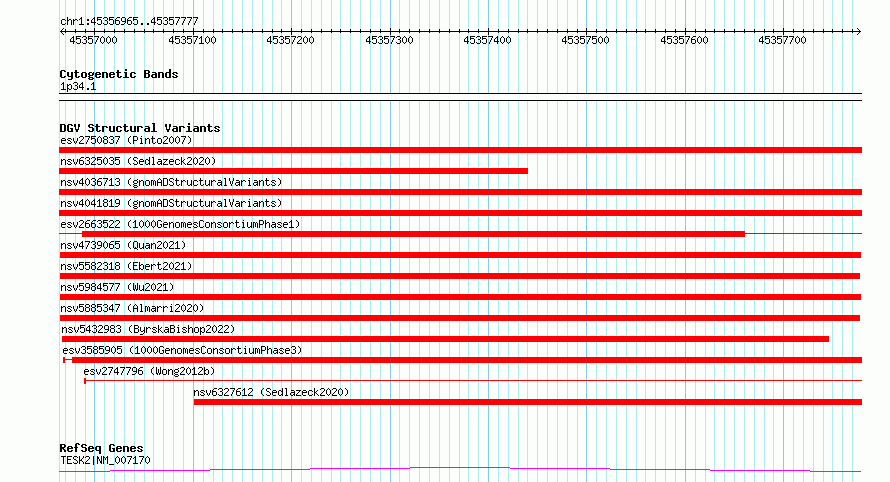Click the red bar under nsv4739065 (Quan2021)
890x482 pixels.
pos(460,255)
